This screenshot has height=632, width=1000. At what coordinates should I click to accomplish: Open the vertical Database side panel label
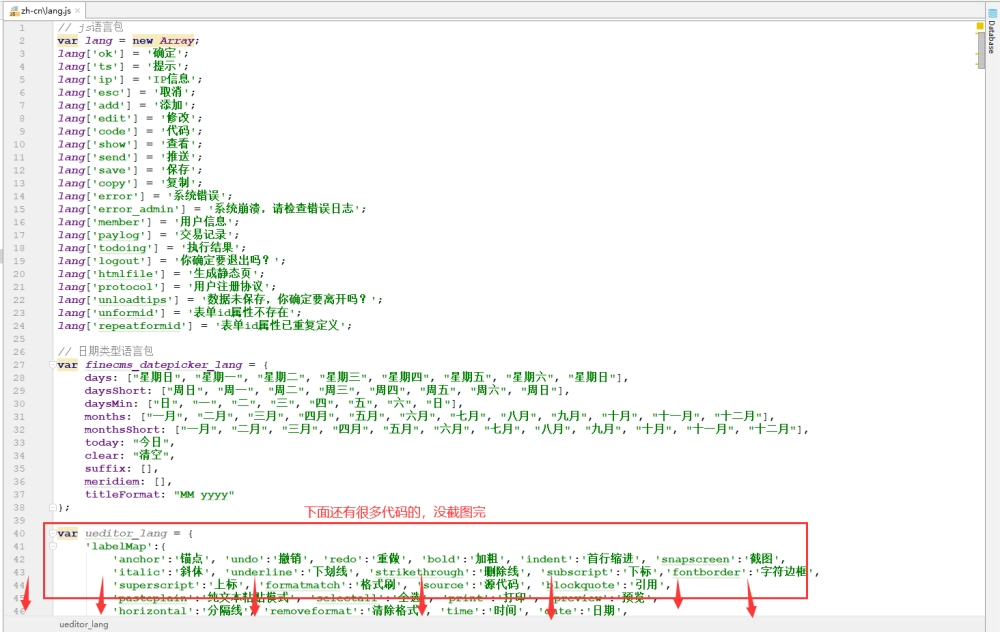tap(992, 37)
